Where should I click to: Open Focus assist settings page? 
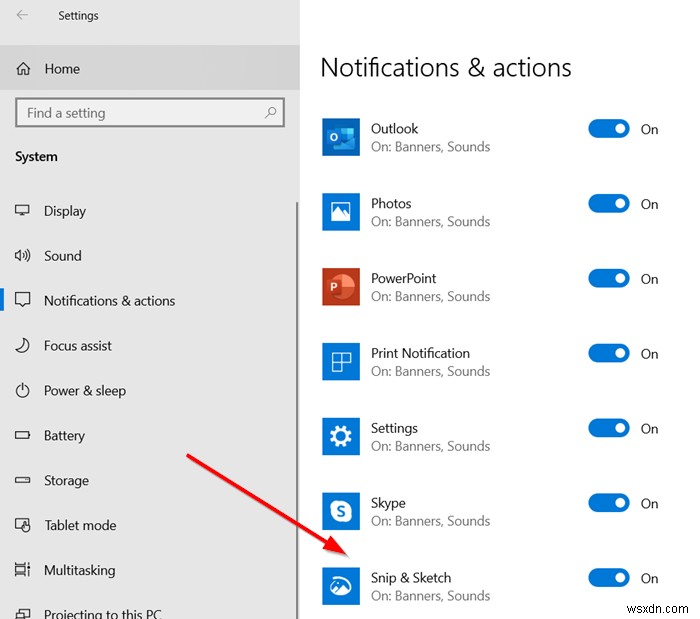(x=148, y=345)
